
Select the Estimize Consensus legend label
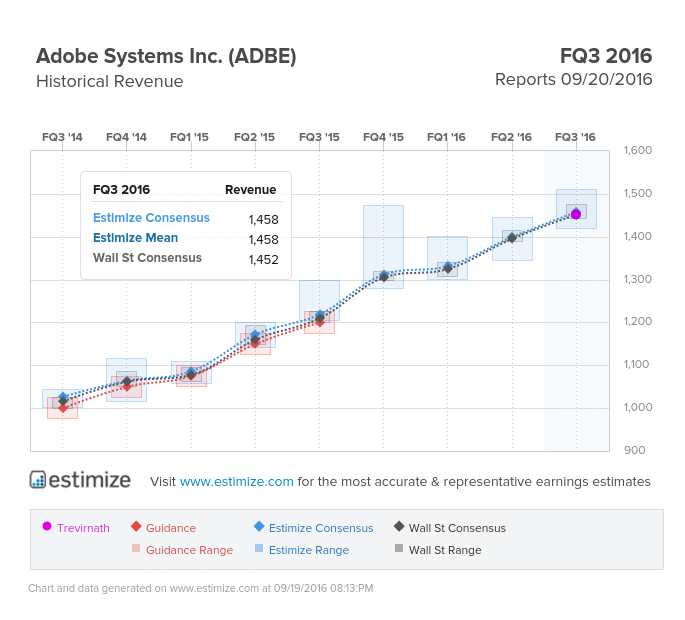321,528
